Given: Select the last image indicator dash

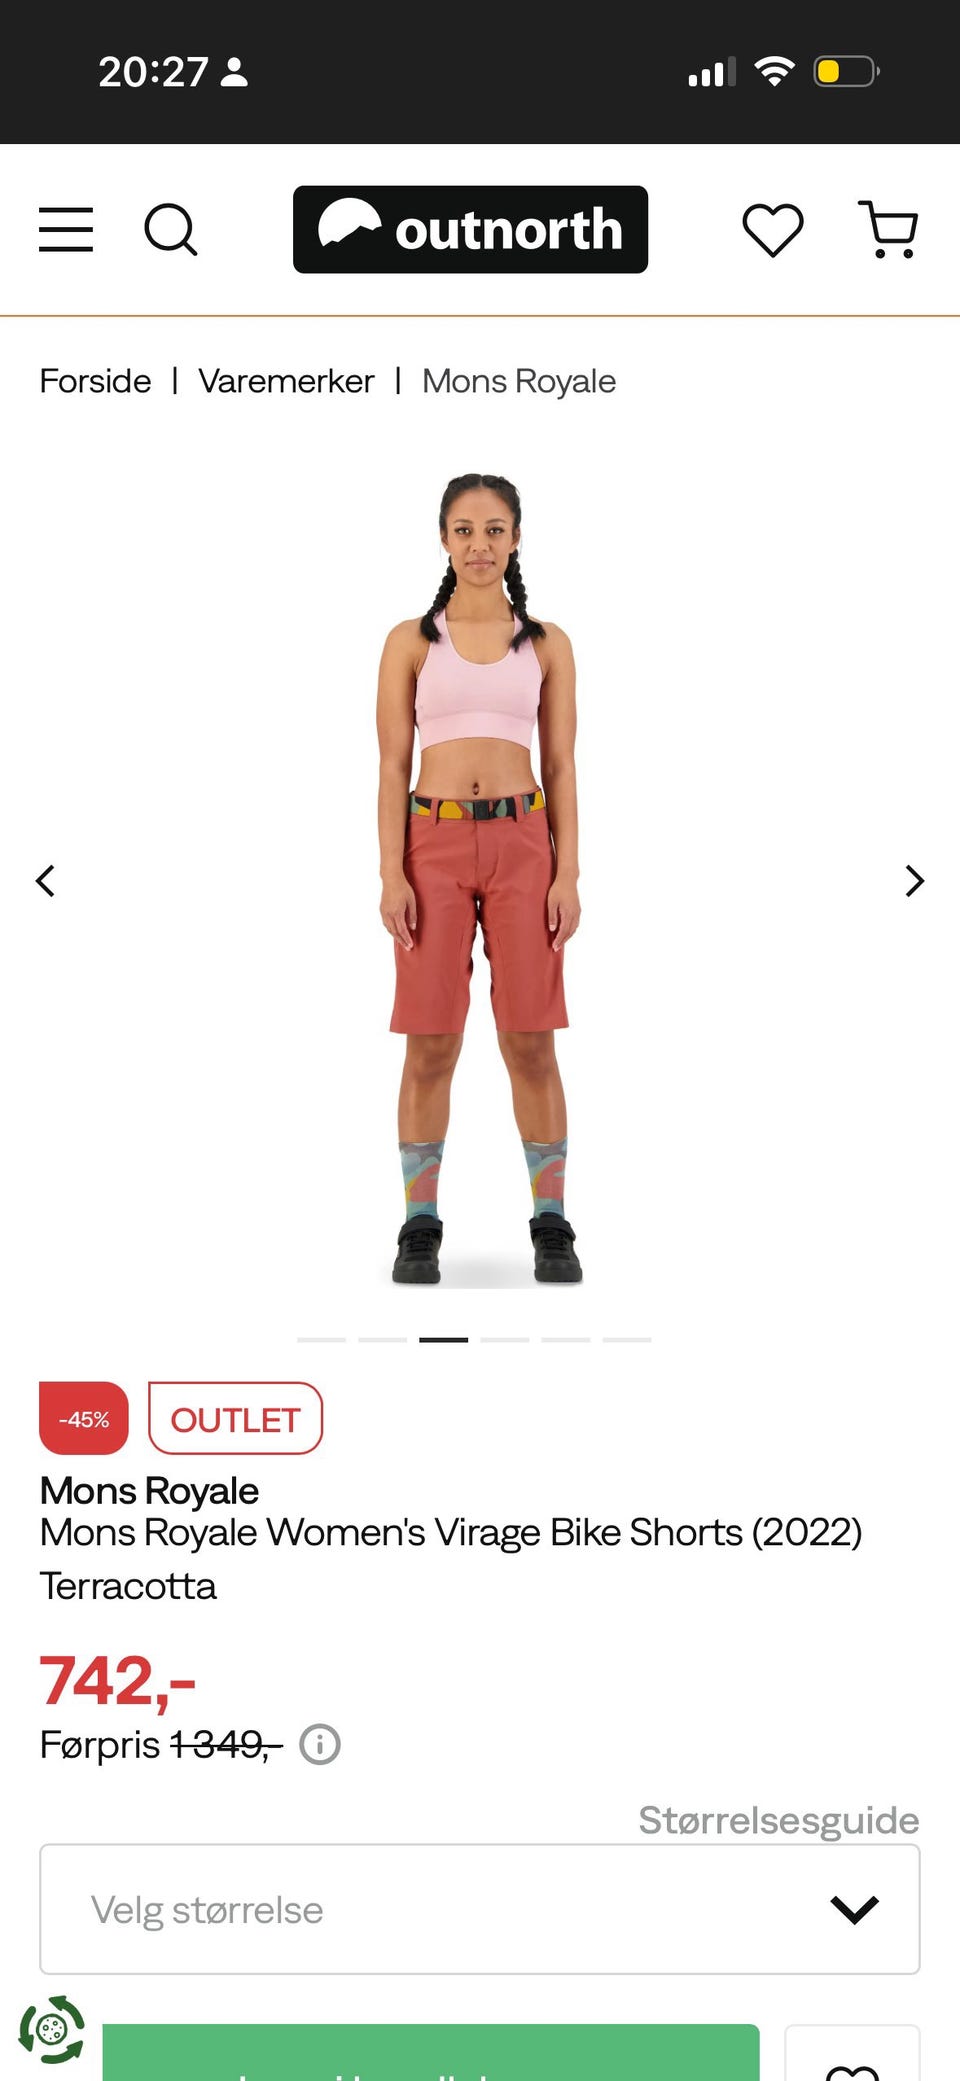Looking at the screenshot, I should pyautogui.click(x=627, y=1339).
